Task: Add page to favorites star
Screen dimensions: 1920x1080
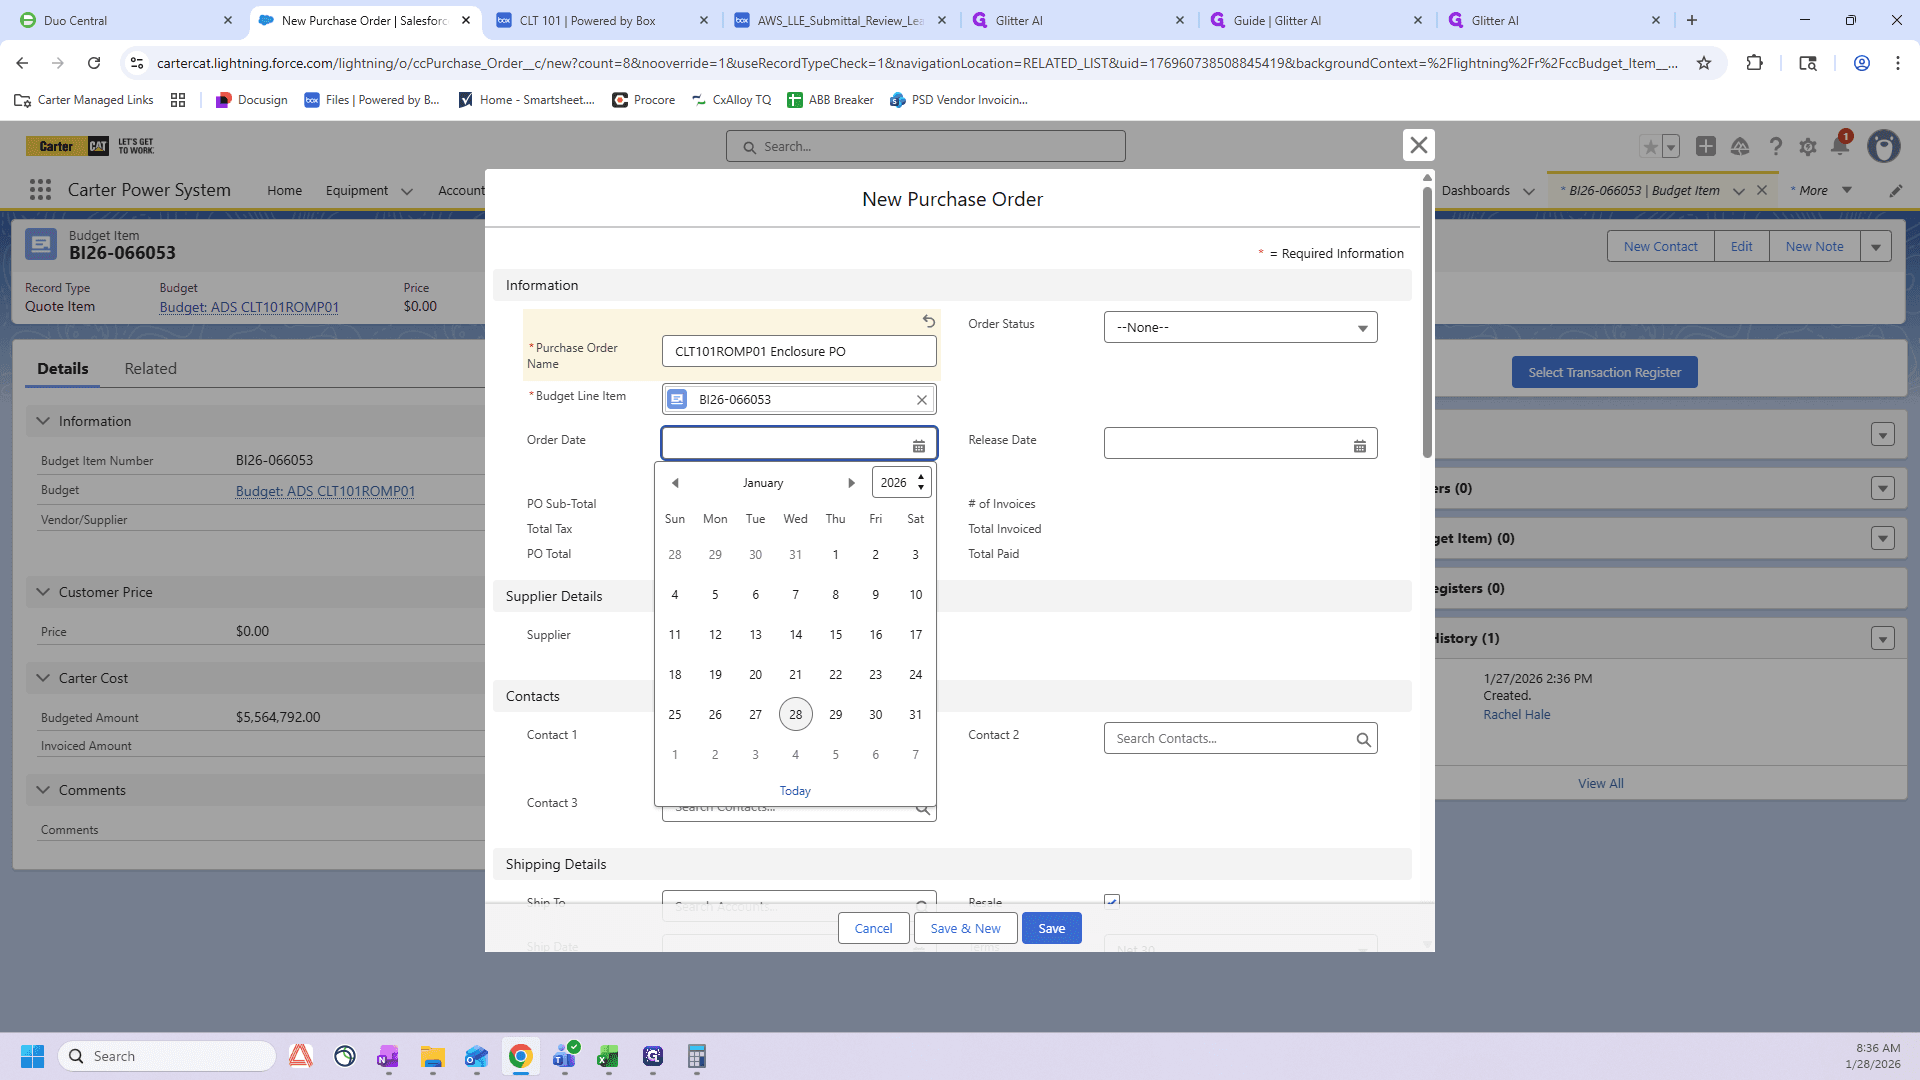Action: pos(1650,147)
